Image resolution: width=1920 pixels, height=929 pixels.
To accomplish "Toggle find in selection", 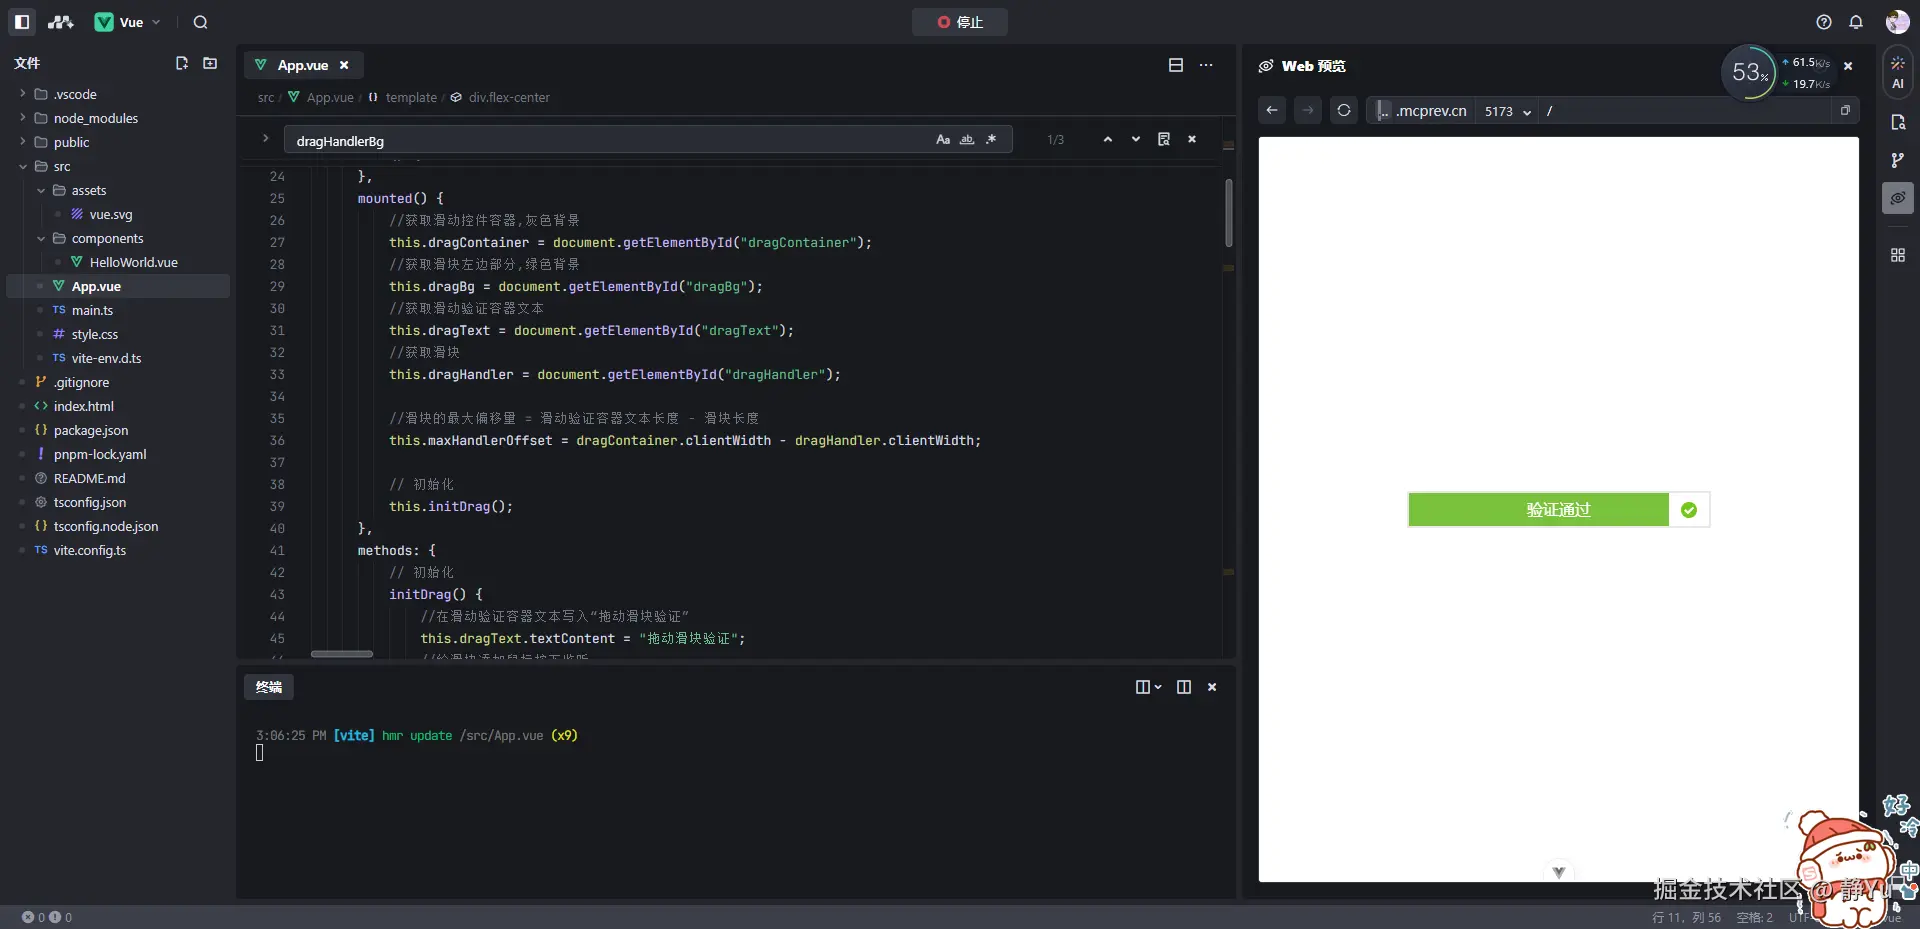I will click(1164, 139).
